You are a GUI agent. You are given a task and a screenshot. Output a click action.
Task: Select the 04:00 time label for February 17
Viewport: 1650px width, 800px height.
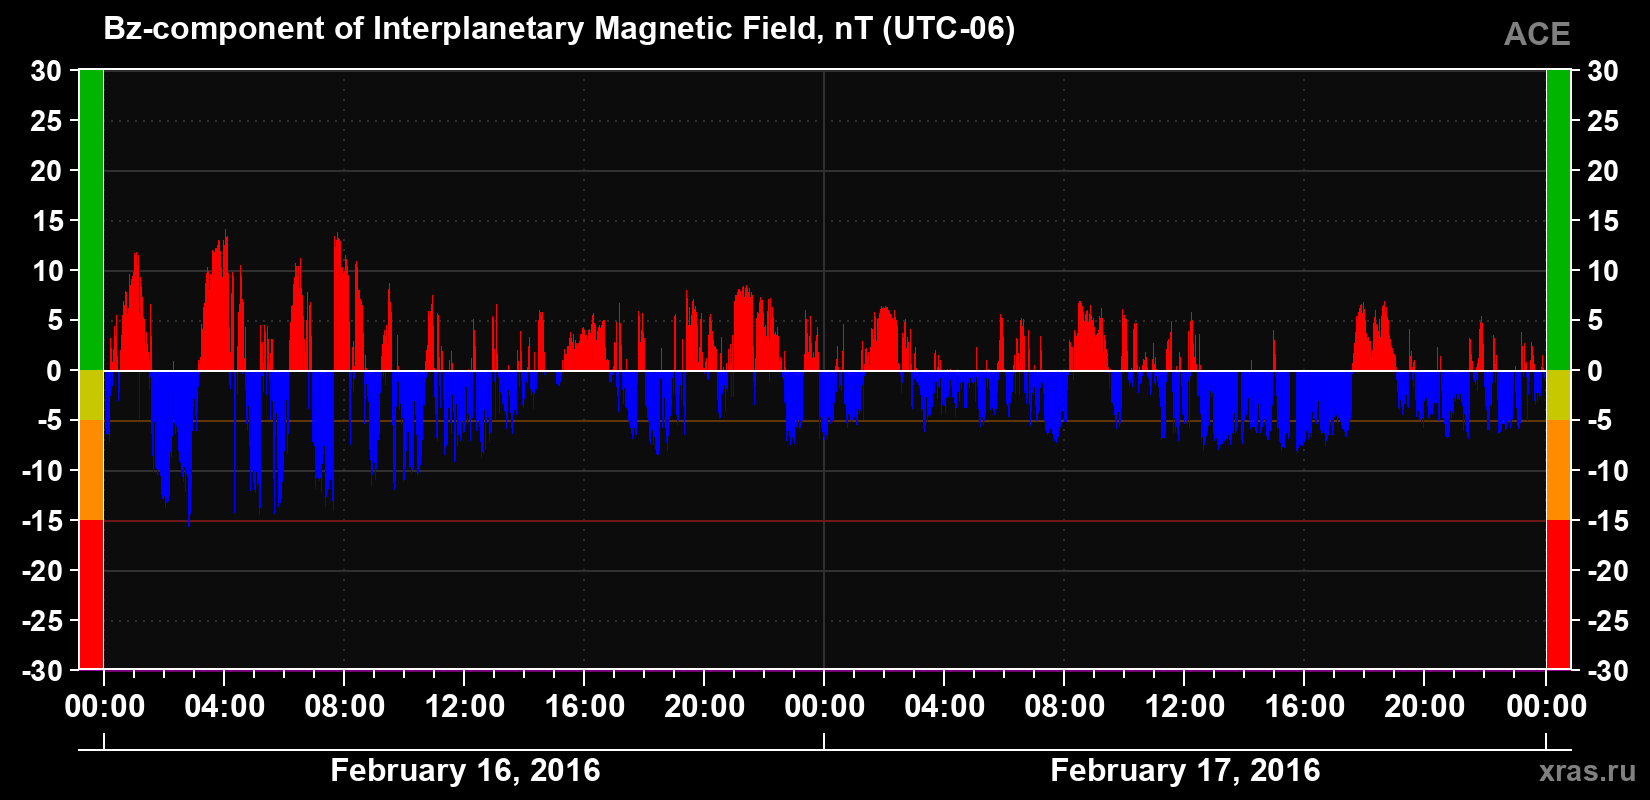click(945, 707)
